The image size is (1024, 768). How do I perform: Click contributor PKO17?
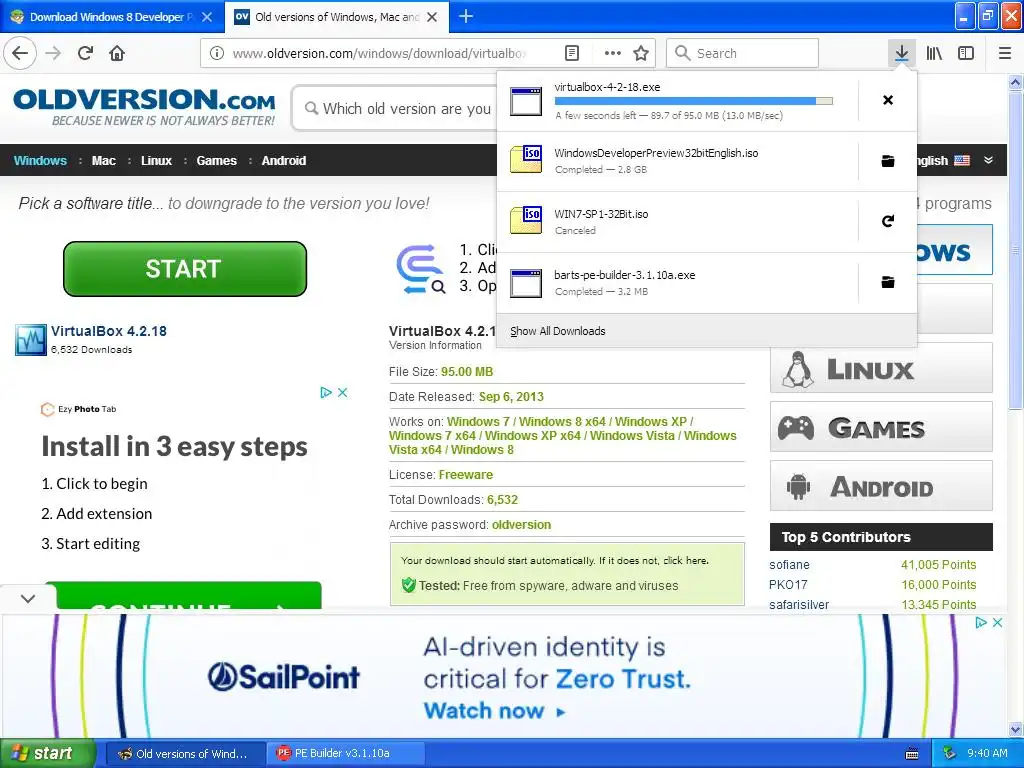coord(788,585)
